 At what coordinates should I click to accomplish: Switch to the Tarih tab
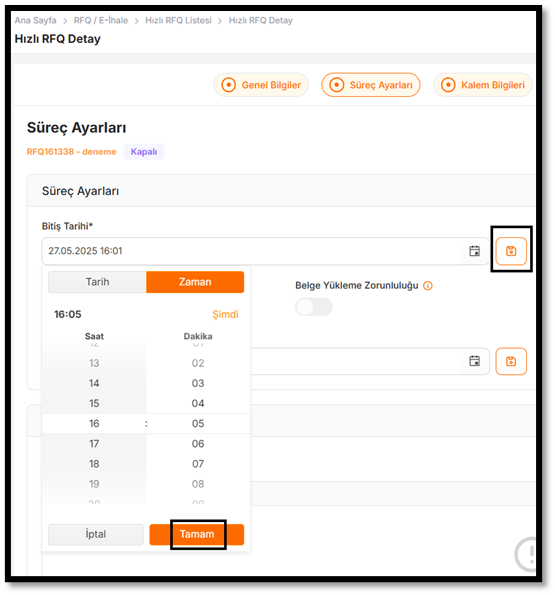click(x=97, y=282)
